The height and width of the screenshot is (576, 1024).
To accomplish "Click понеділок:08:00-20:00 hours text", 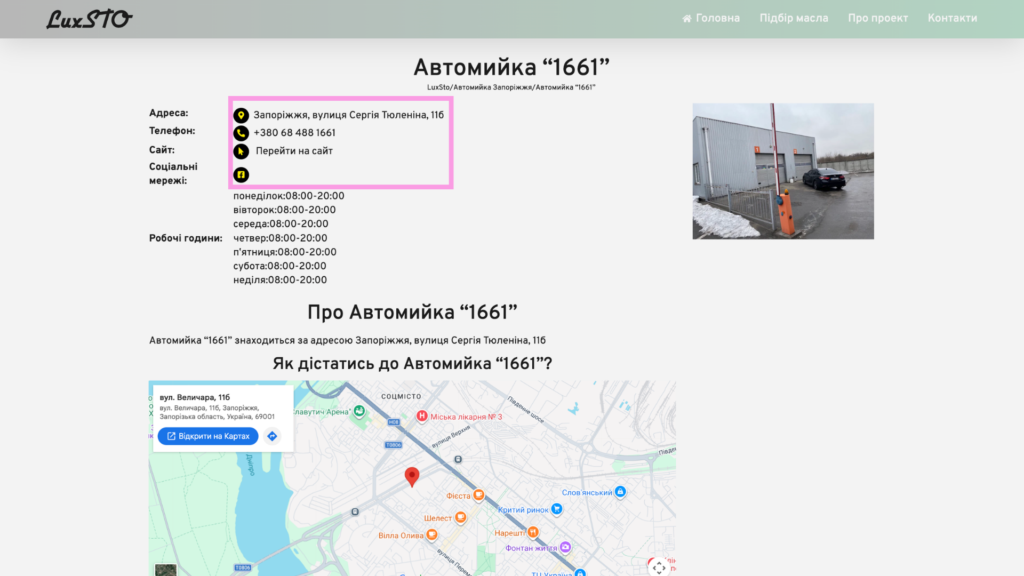I will tap(289, 196).
